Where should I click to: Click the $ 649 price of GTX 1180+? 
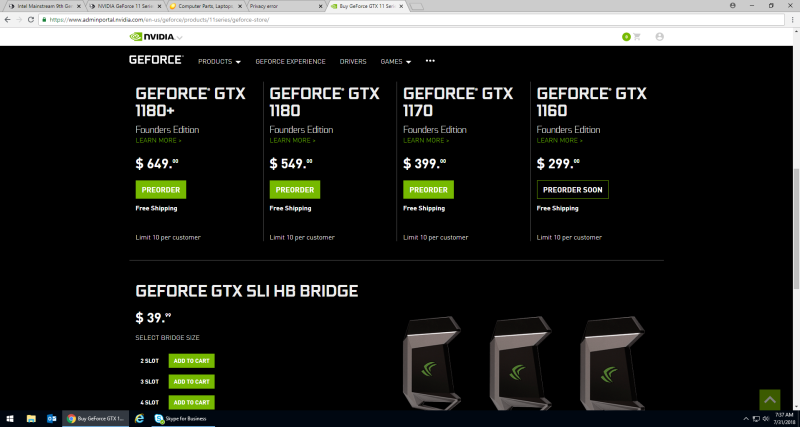click(x=157, y=163)
